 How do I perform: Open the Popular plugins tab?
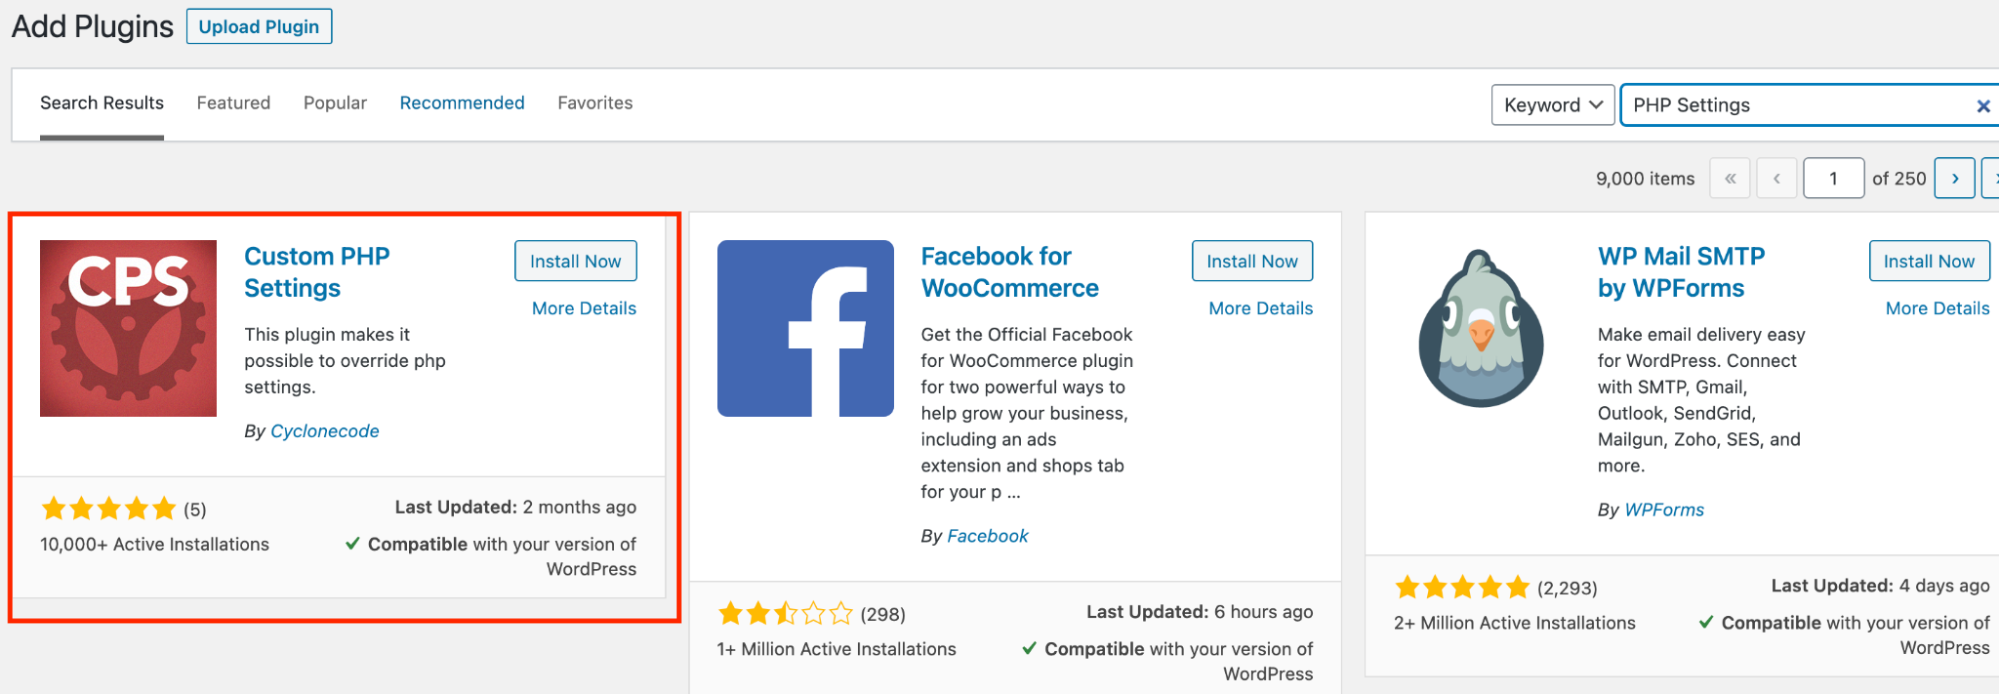[x=335, y=103]
